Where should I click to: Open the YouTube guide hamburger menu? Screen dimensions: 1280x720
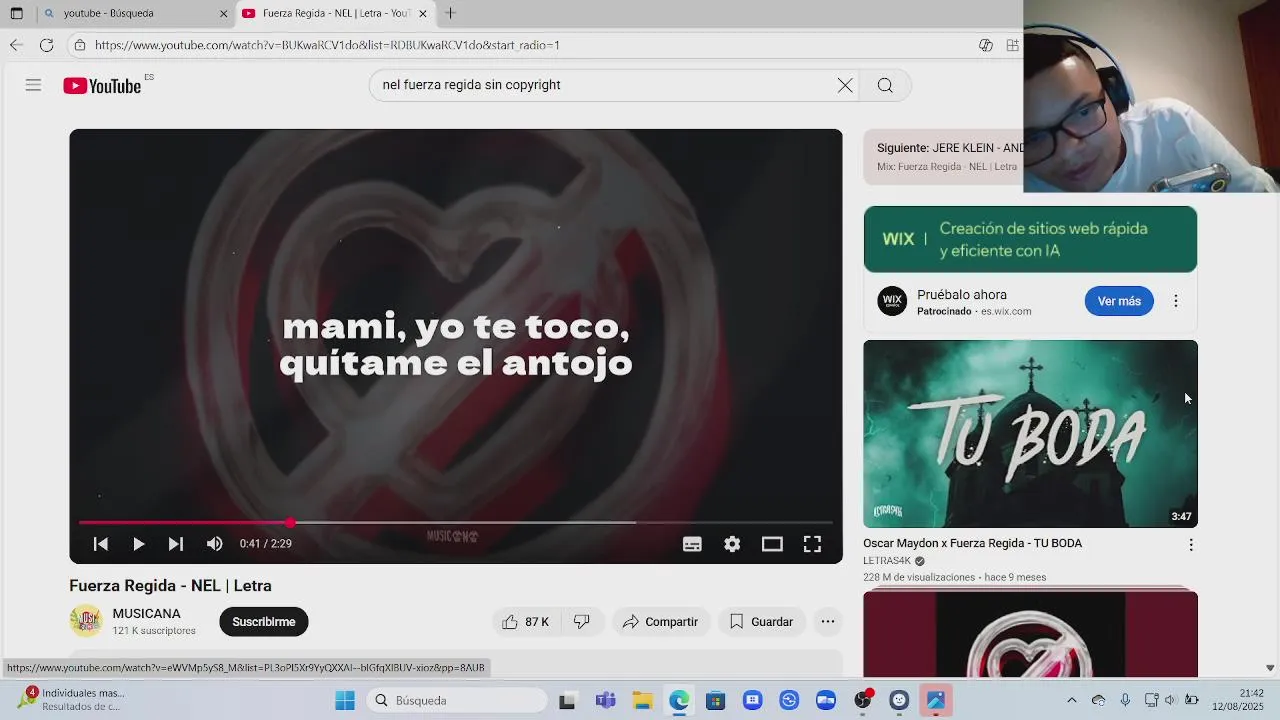tap(33, 85)
